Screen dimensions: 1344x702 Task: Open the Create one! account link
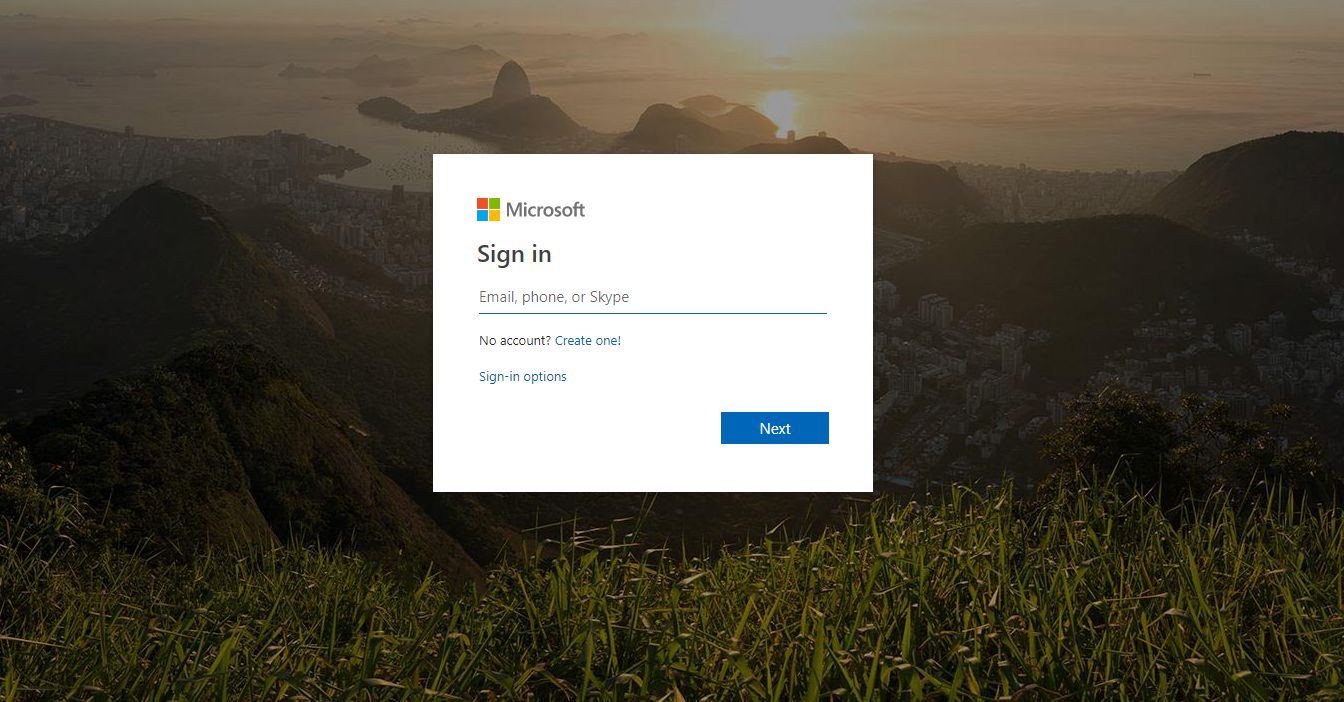point(588,341)
